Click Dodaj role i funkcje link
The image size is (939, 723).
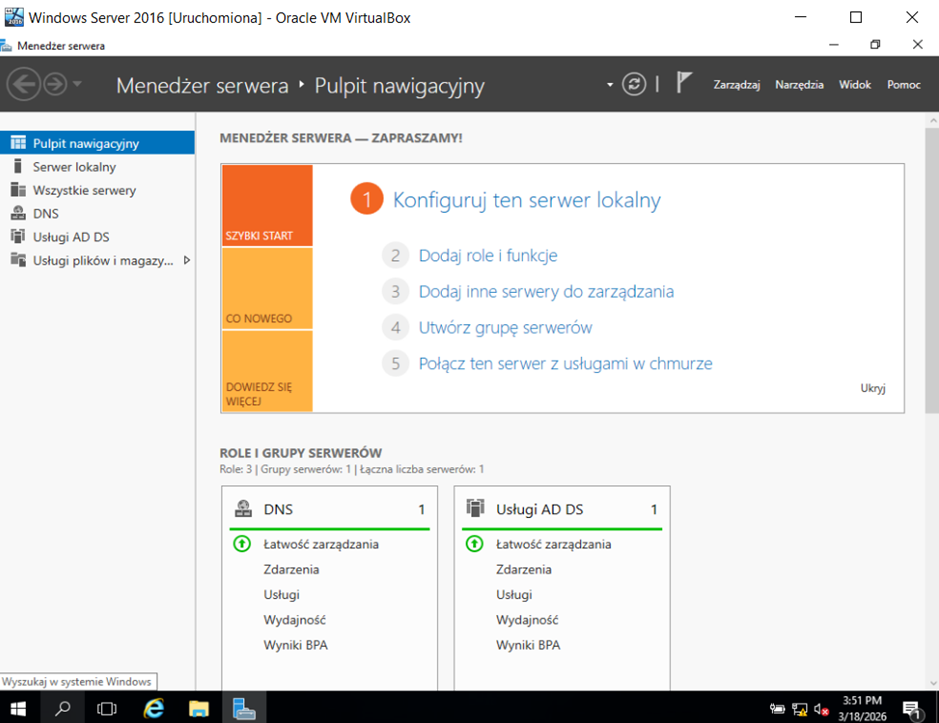(x=487, y=256)
